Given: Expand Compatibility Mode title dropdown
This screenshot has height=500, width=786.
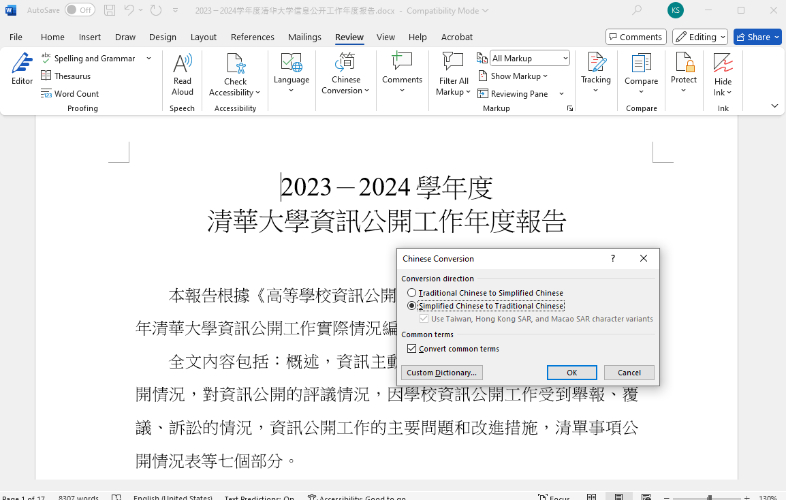Looking at the screenshot, I should click(485, 11).
